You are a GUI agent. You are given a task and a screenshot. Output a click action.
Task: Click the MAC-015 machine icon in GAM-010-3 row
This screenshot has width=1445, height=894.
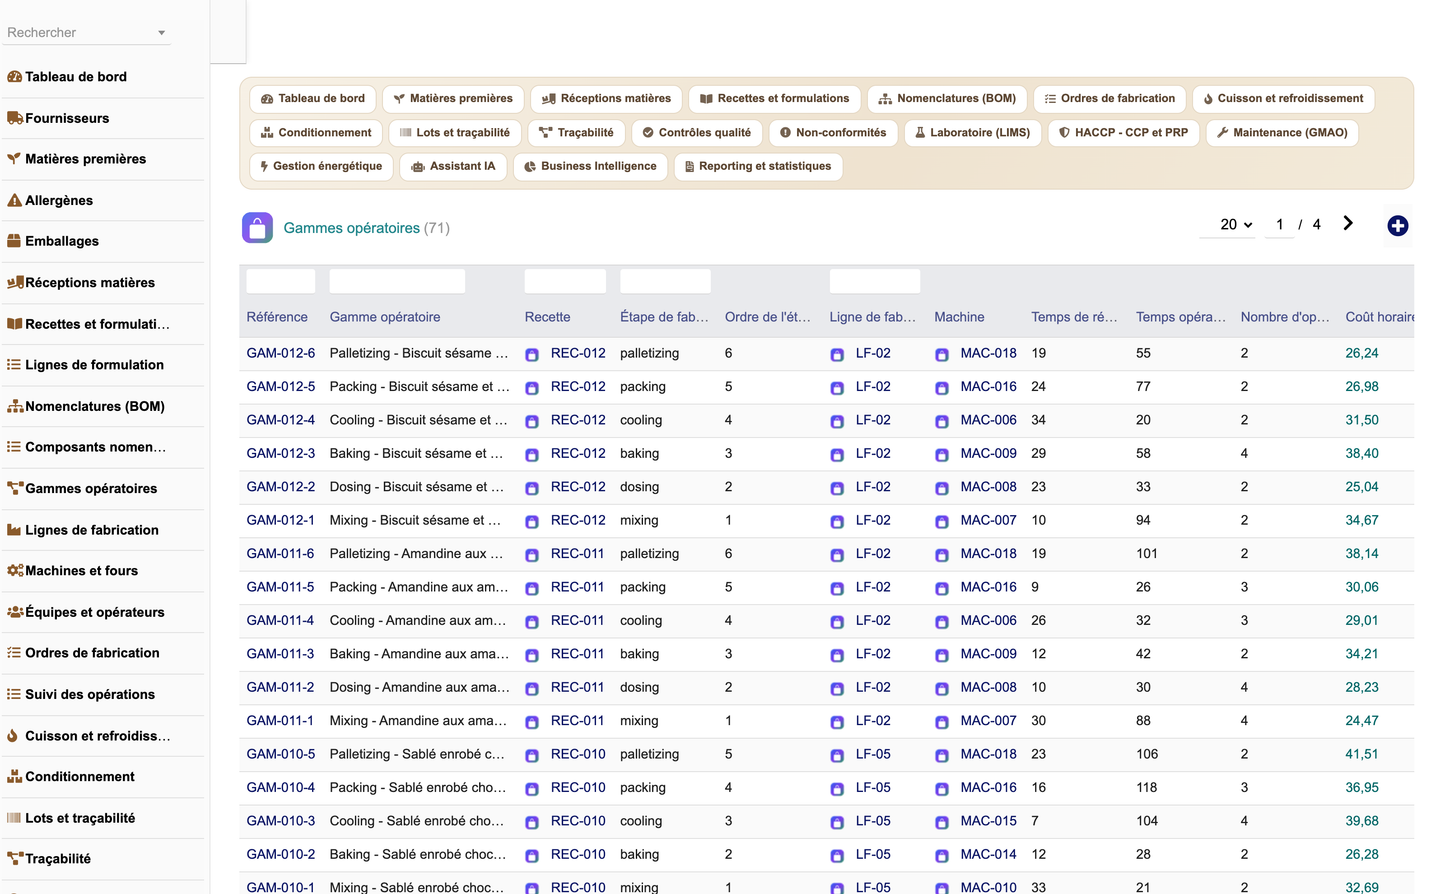pos(942,822)
